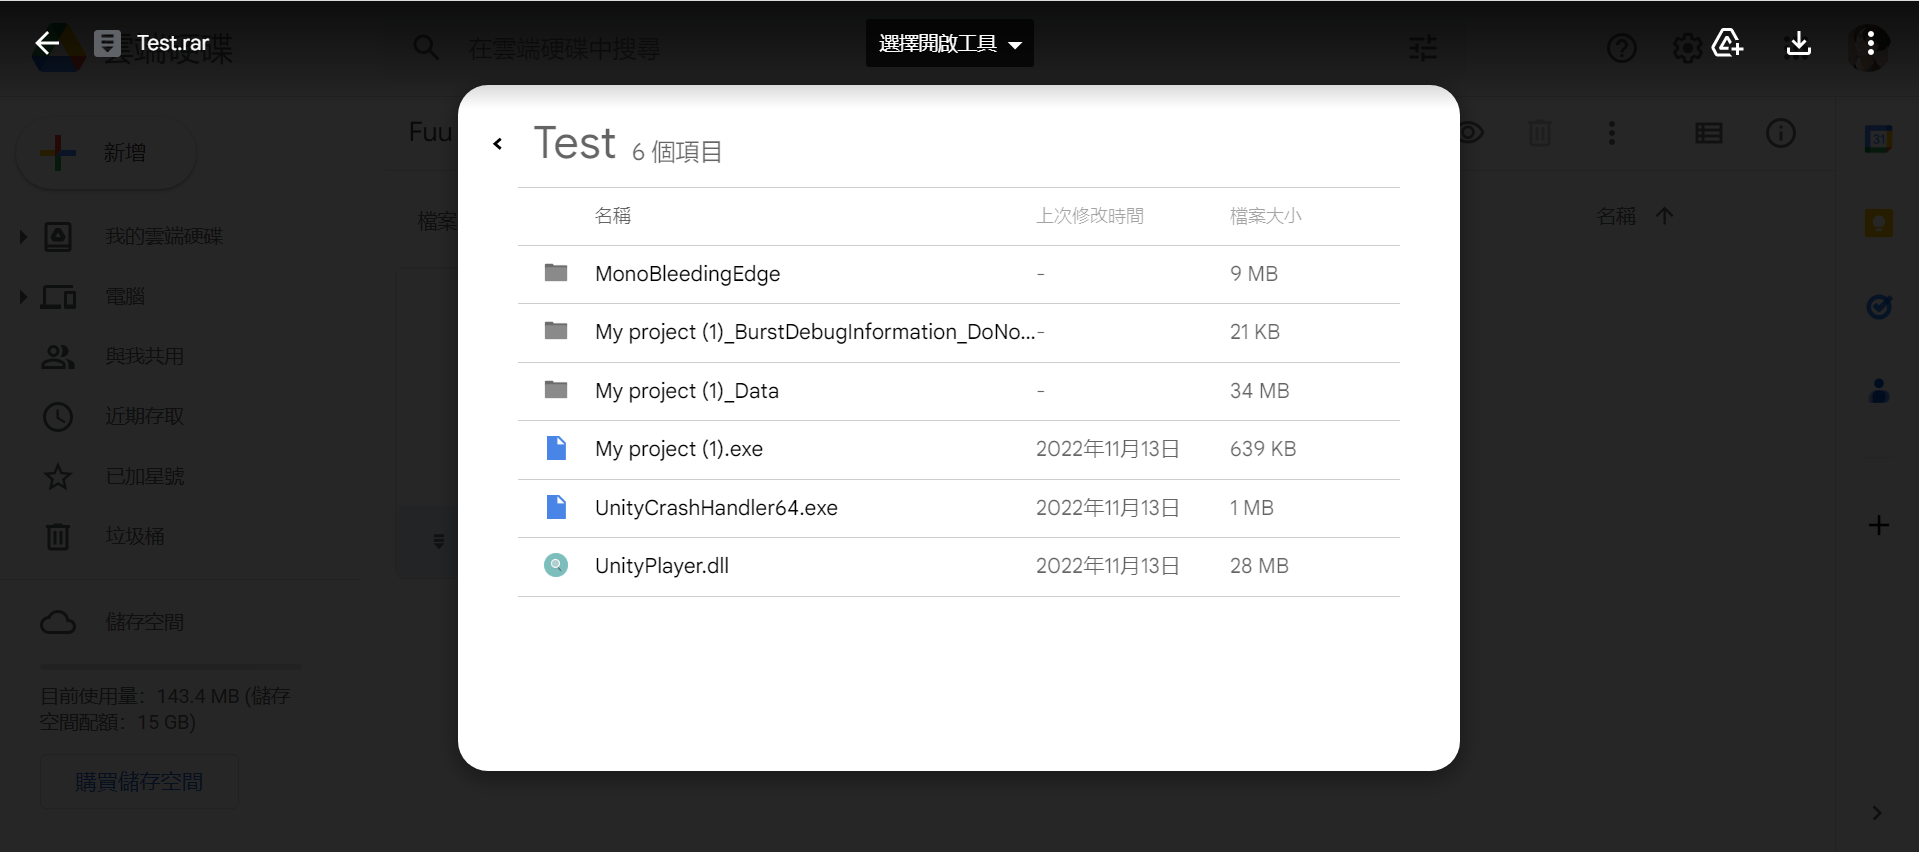Click 639 KB size cell
This screenshot has height=852, width=1919.
(x=1263, y=449)
